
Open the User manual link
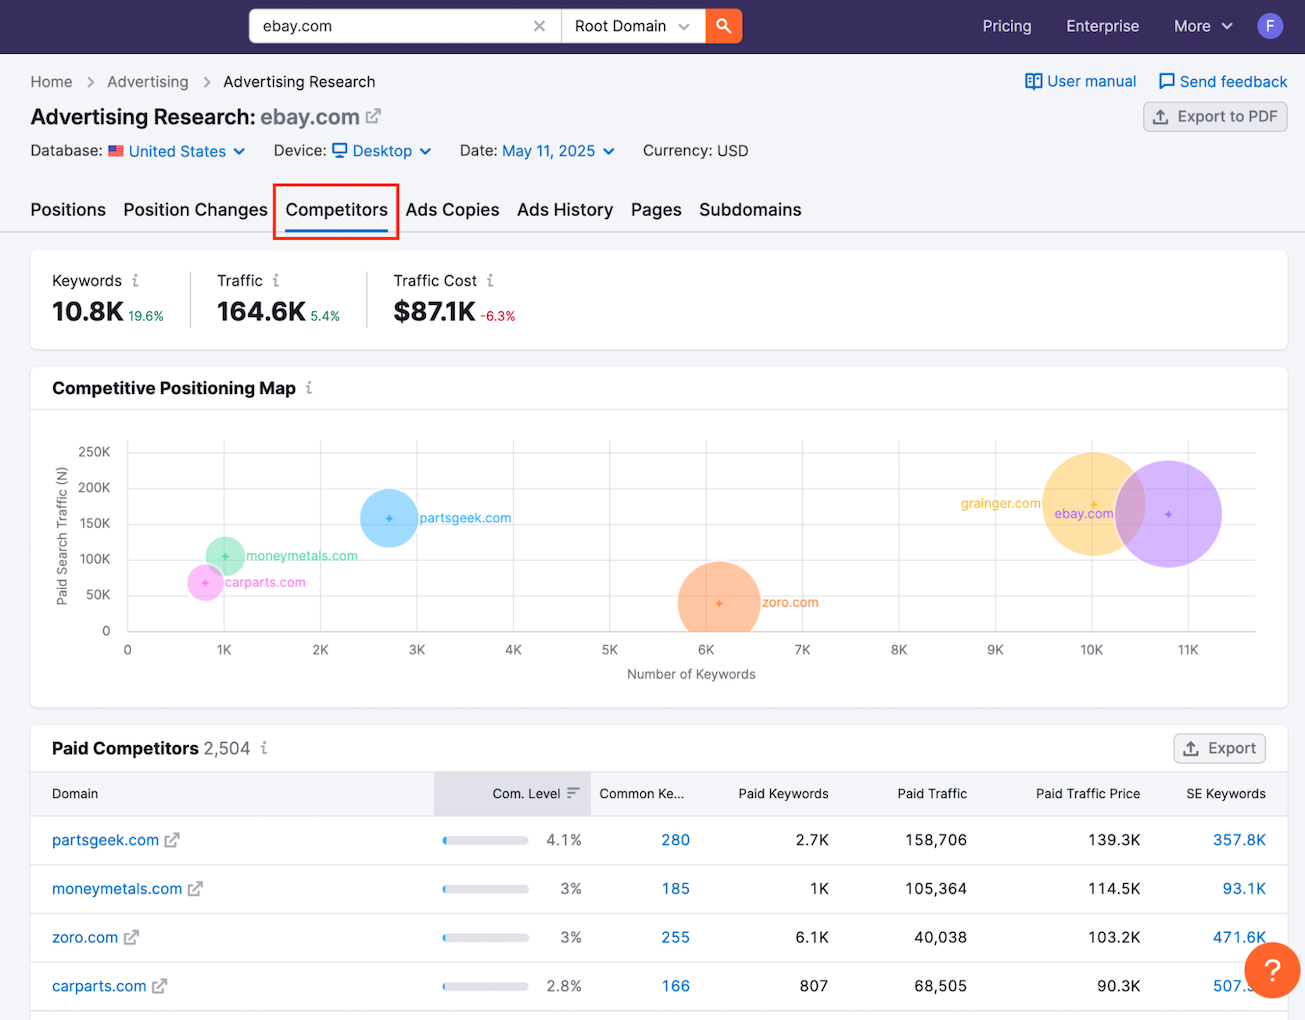coord(1081,82)
